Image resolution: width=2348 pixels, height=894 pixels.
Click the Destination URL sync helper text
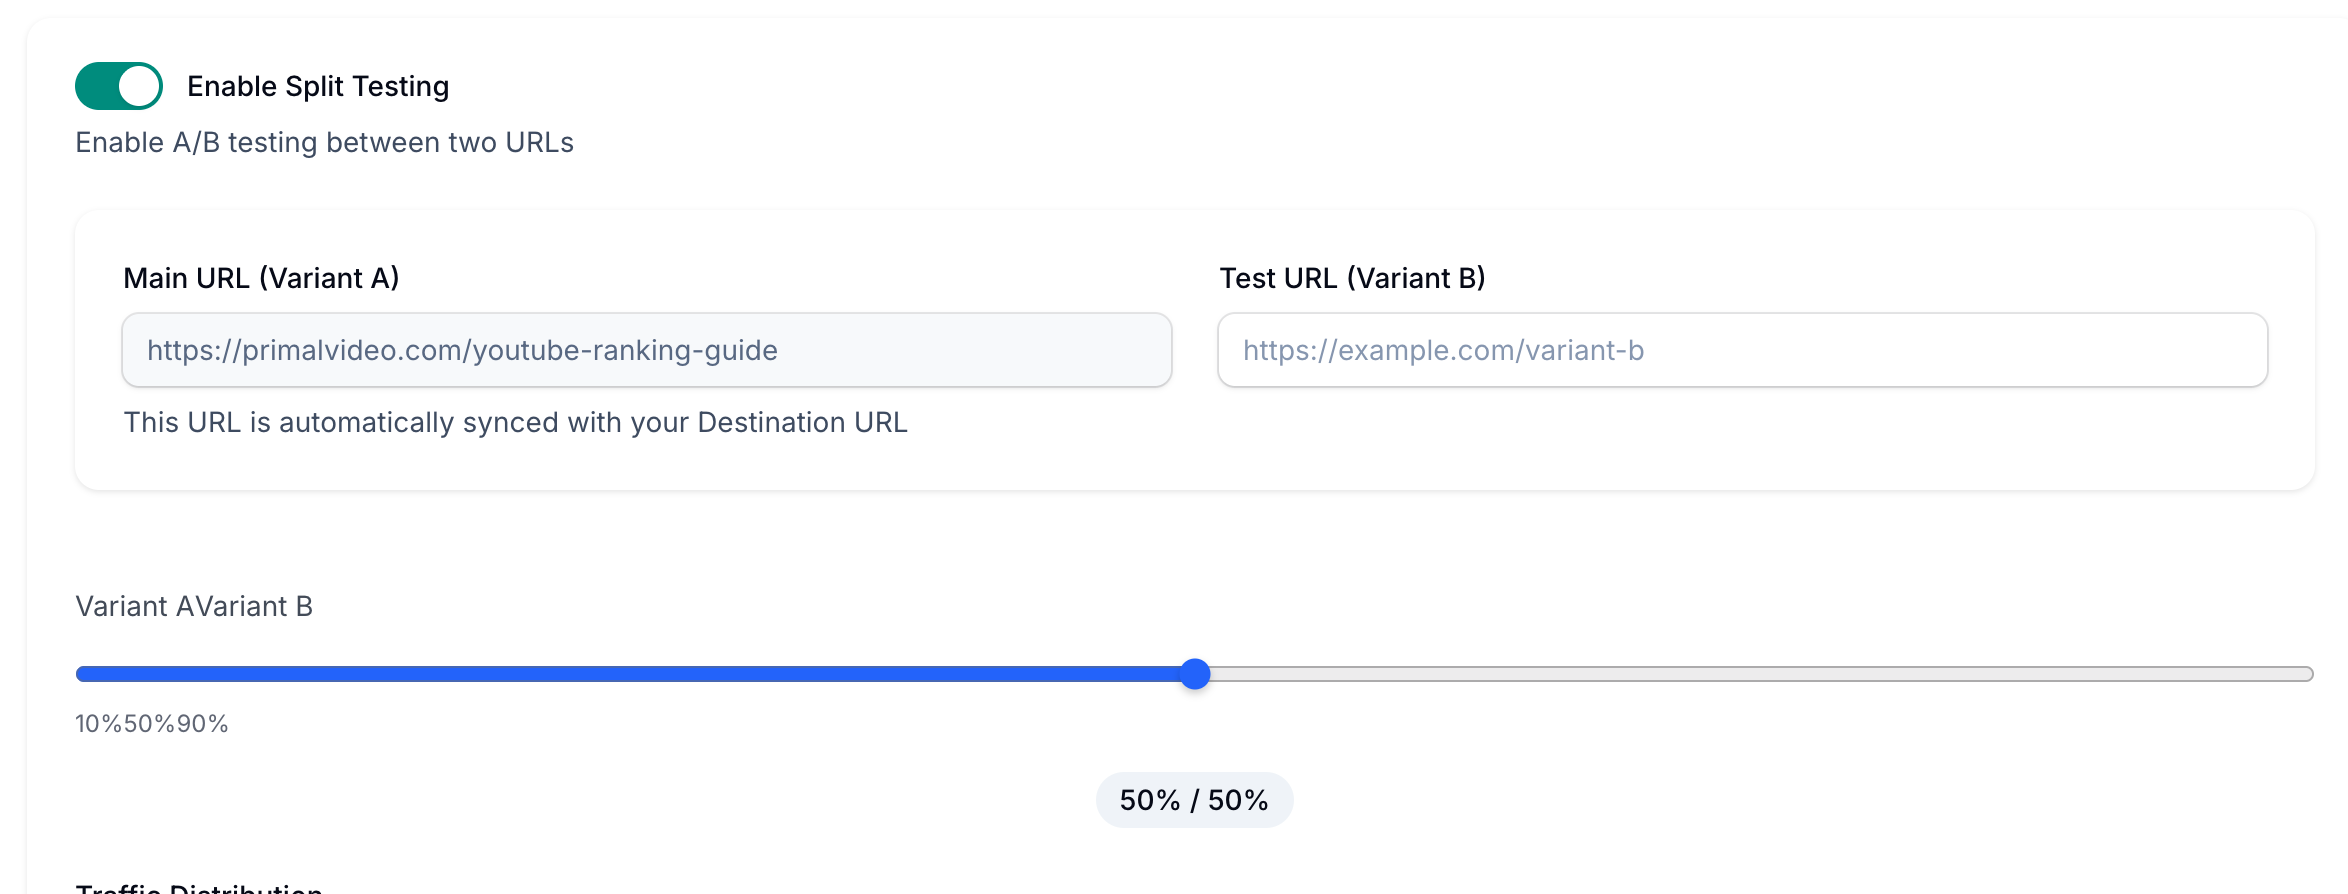pyautogui.click(x=515, y=422)
